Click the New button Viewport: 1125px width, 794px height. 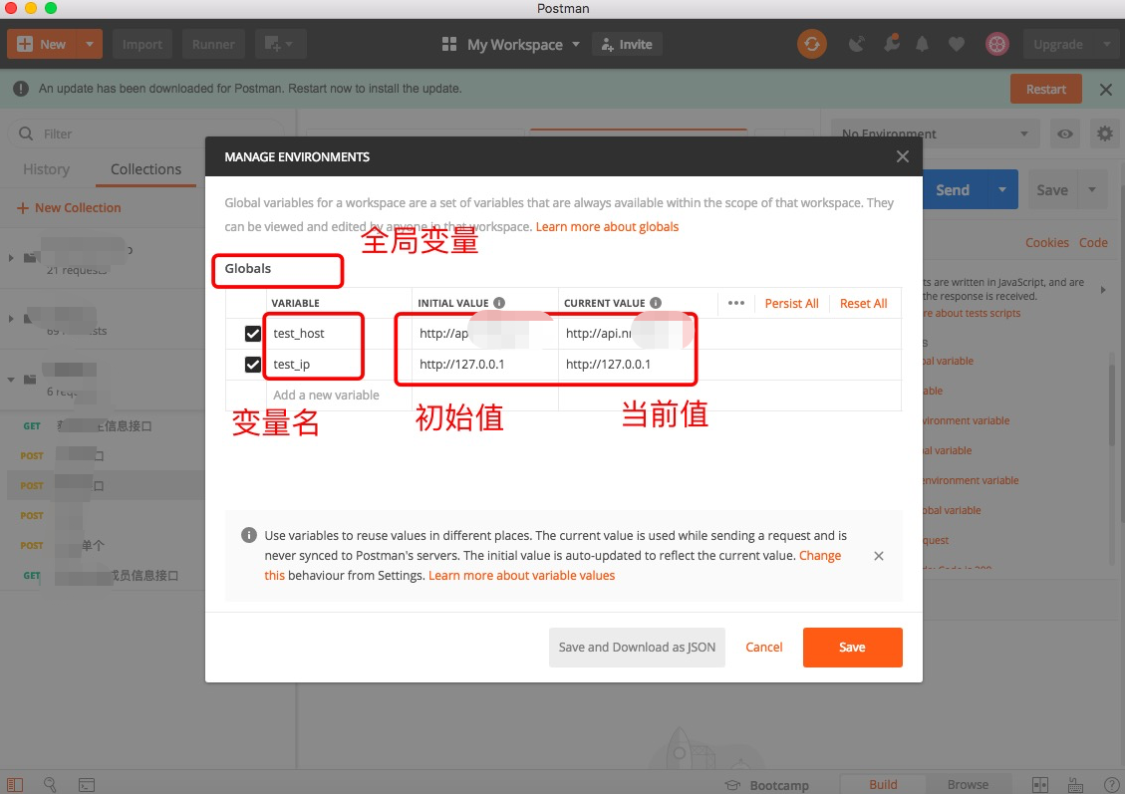tap(42, 44)
